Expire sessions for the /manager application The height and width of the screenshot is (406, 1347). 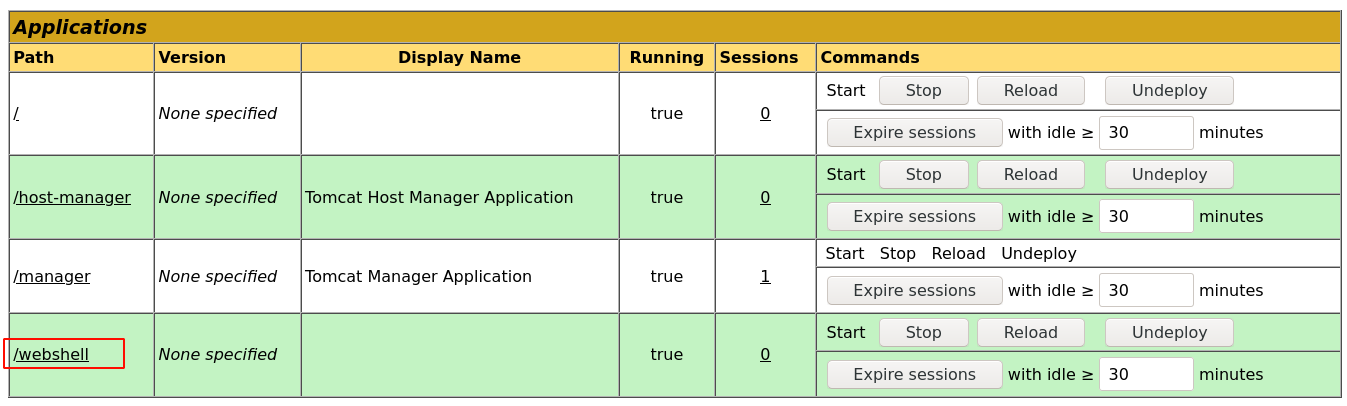914,290
